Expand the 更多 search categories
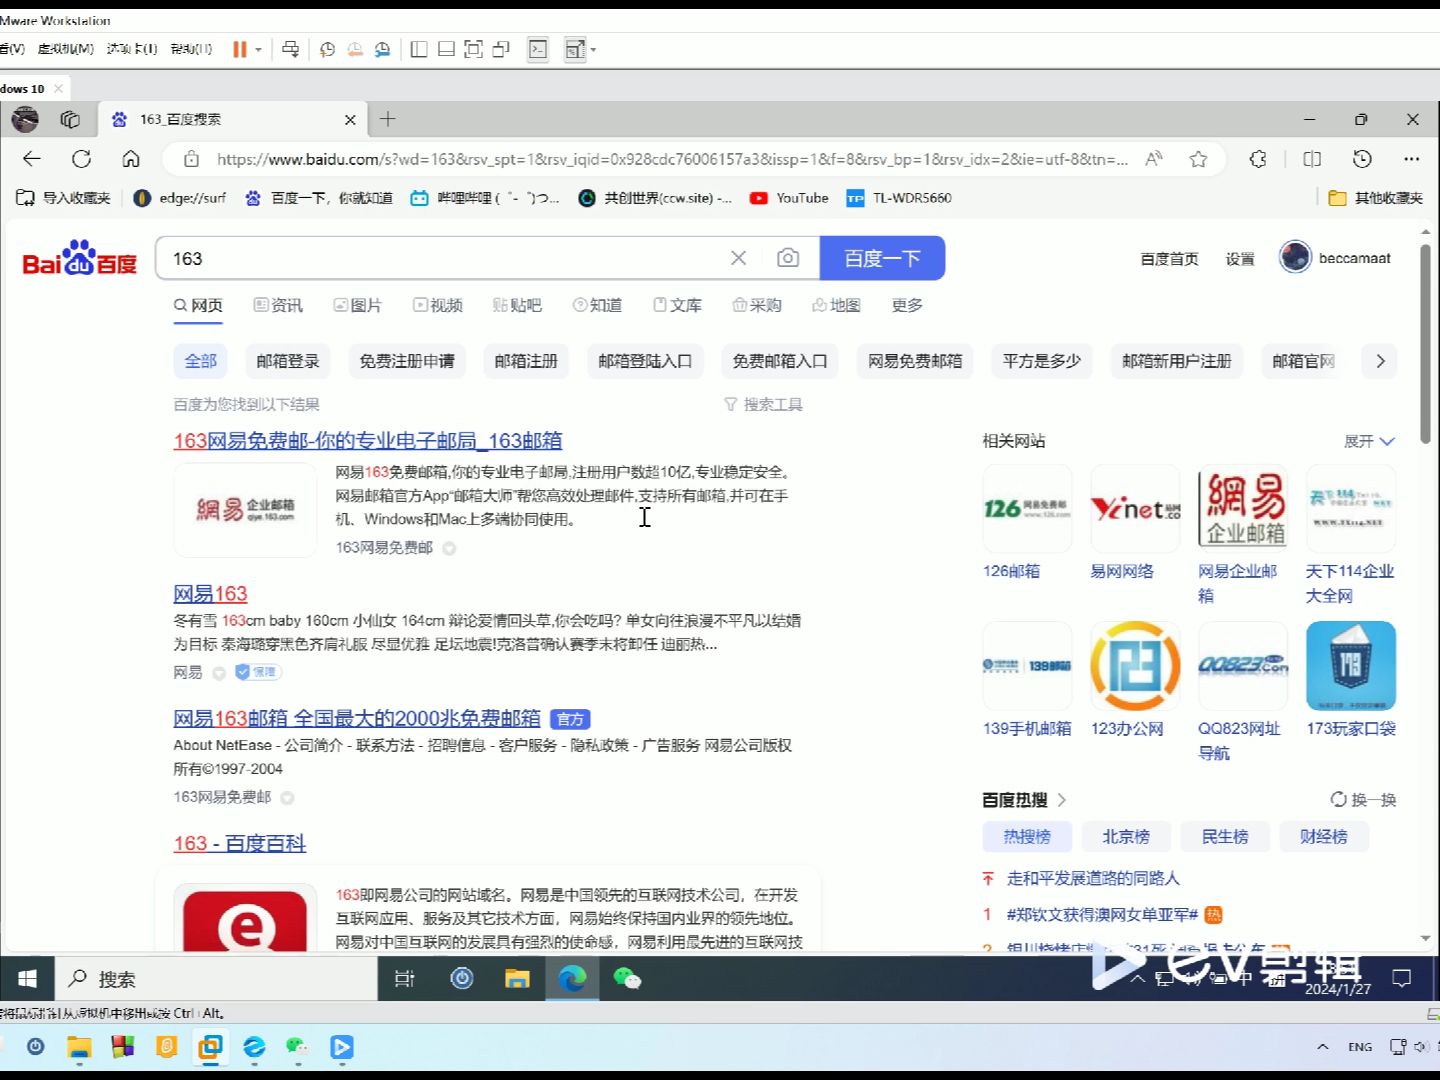 (907, 305)
